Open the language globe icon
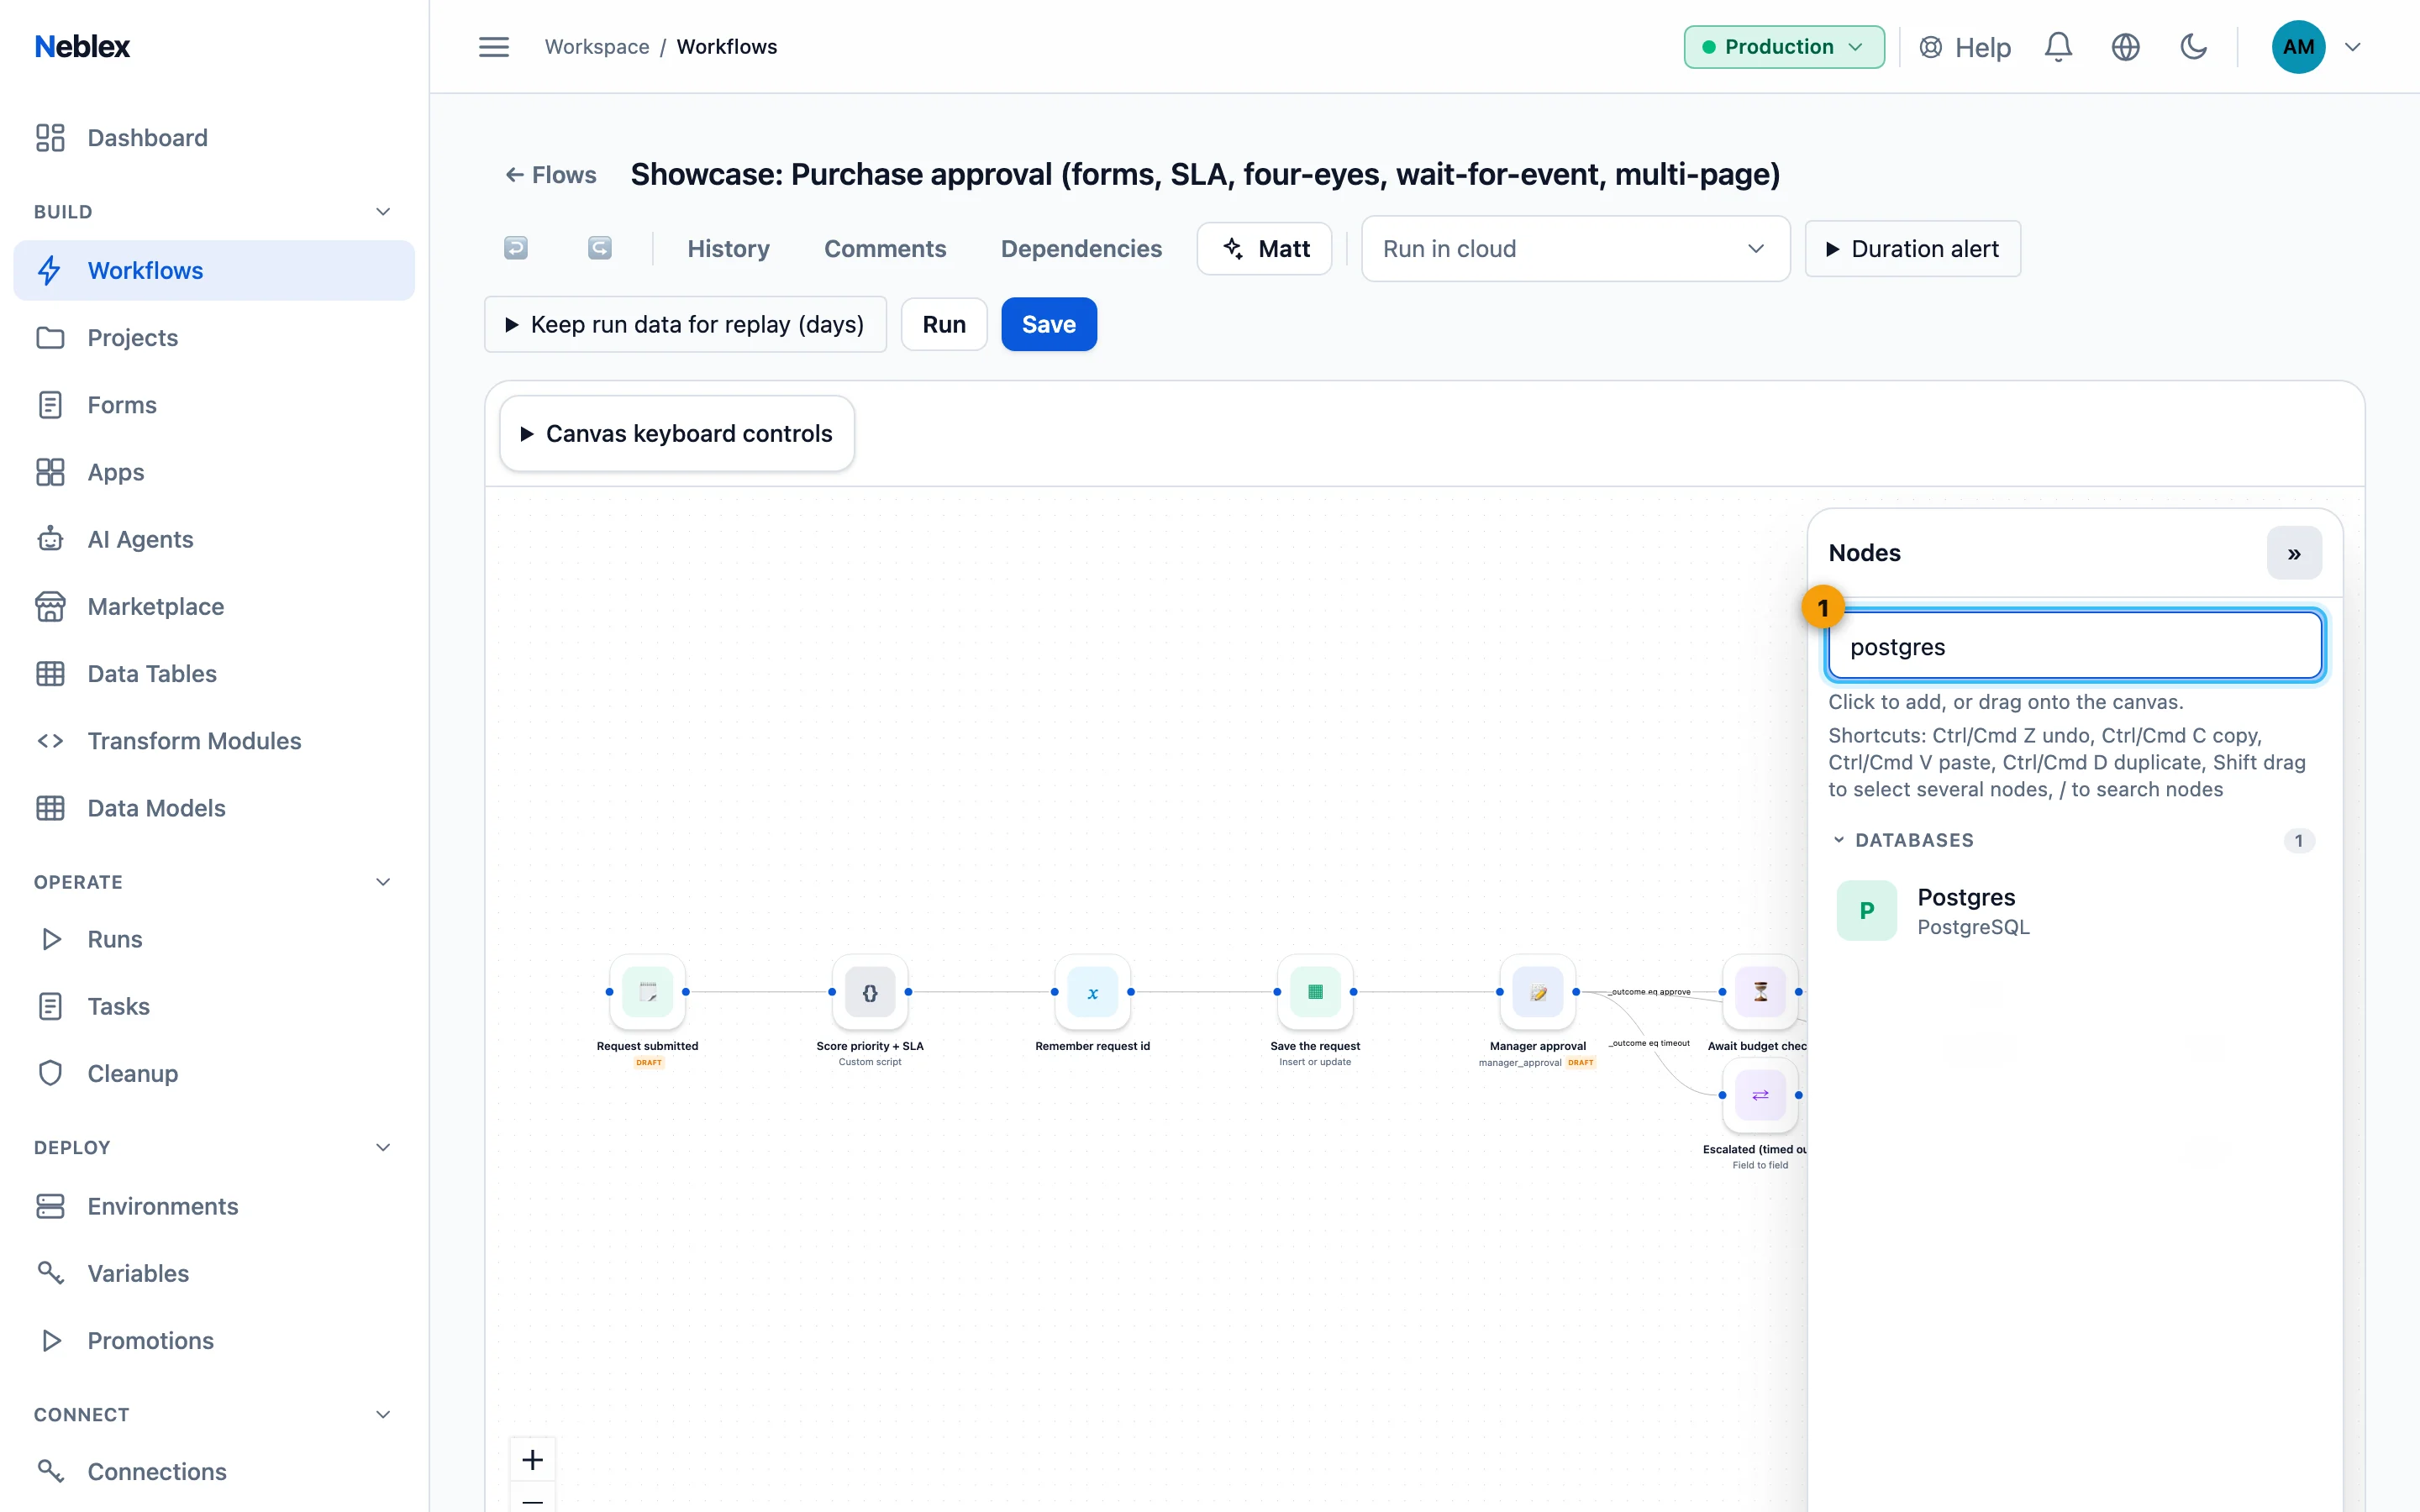 click(2125, 47)
